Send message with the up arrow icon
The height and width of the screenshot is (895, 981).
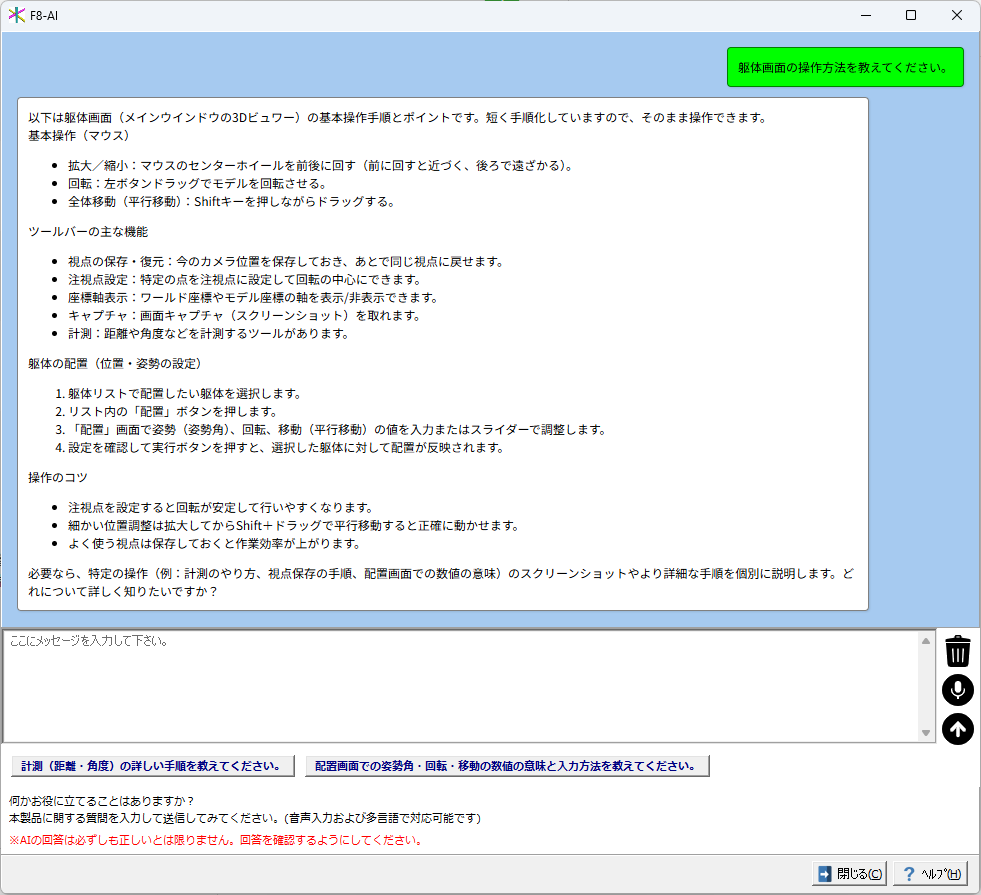[x=957, y=729]
